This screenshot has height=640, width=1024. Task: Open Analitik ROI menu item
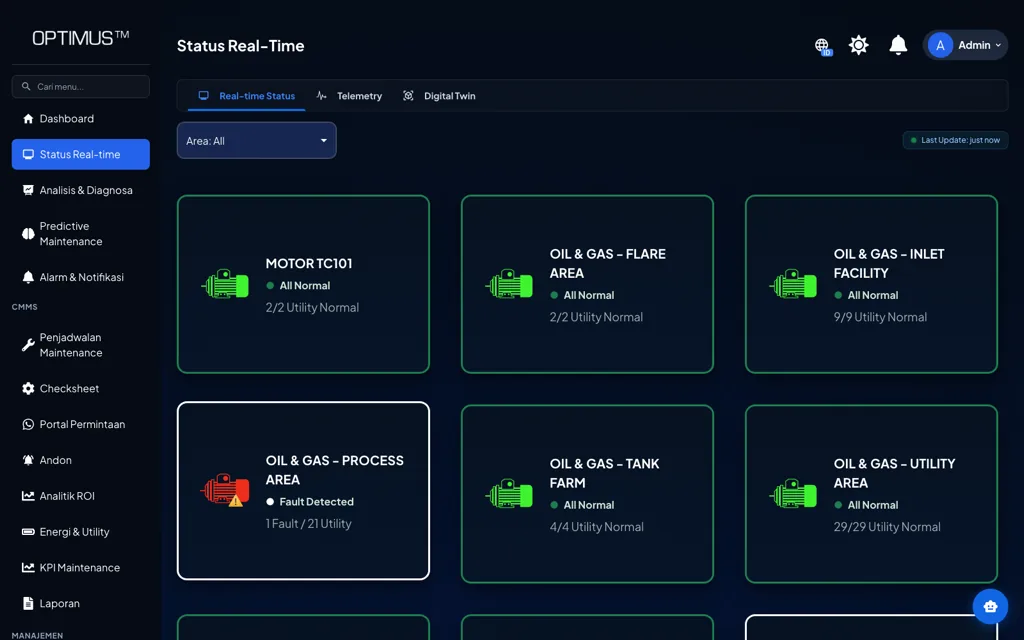point(80,496)
